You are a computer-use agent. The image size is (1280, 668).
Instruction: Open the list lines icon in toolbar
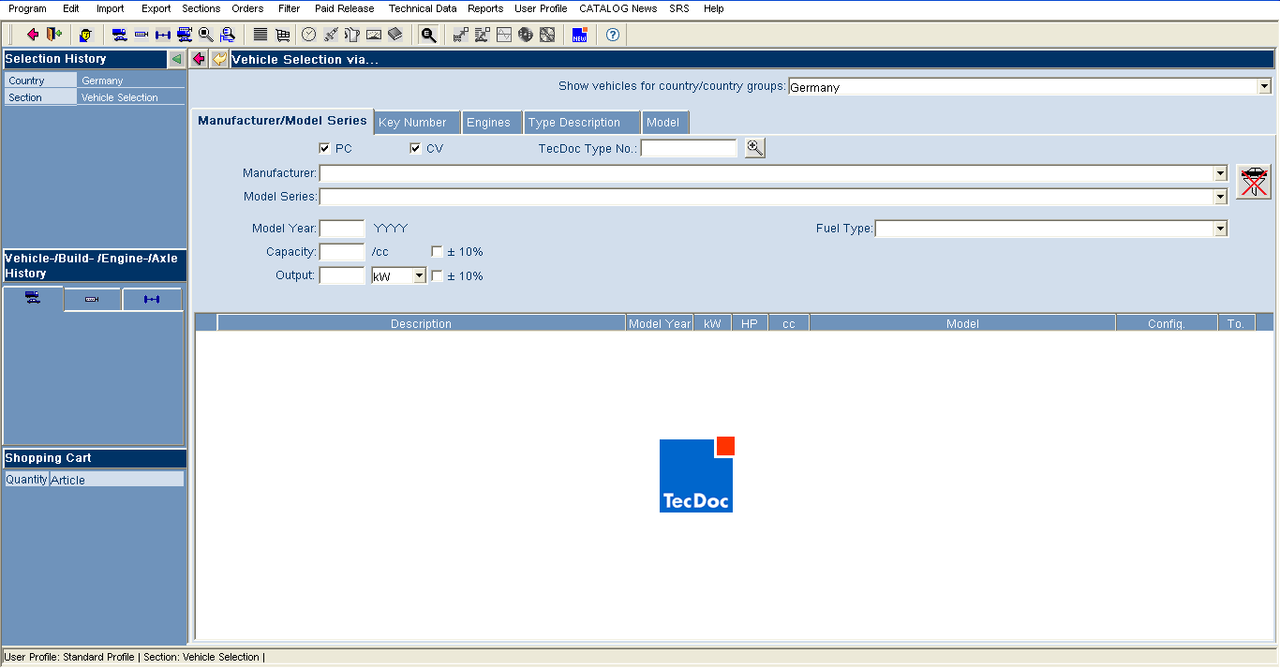click(260, 34)
